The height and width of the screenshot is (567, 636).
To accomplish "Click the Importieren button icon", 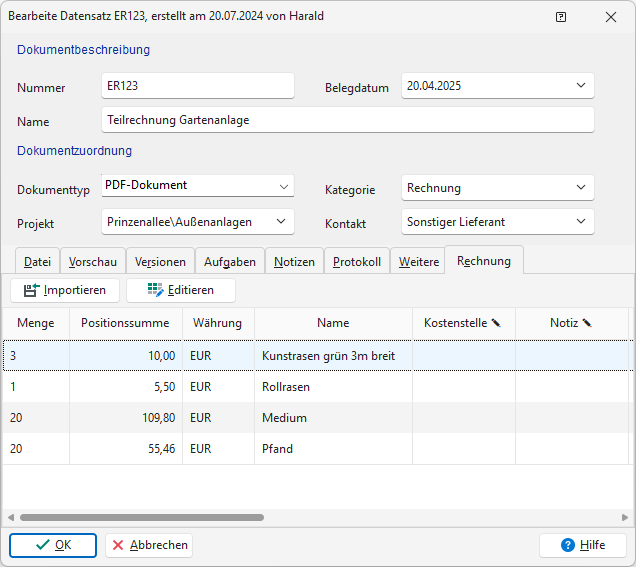I will [31, 290].
